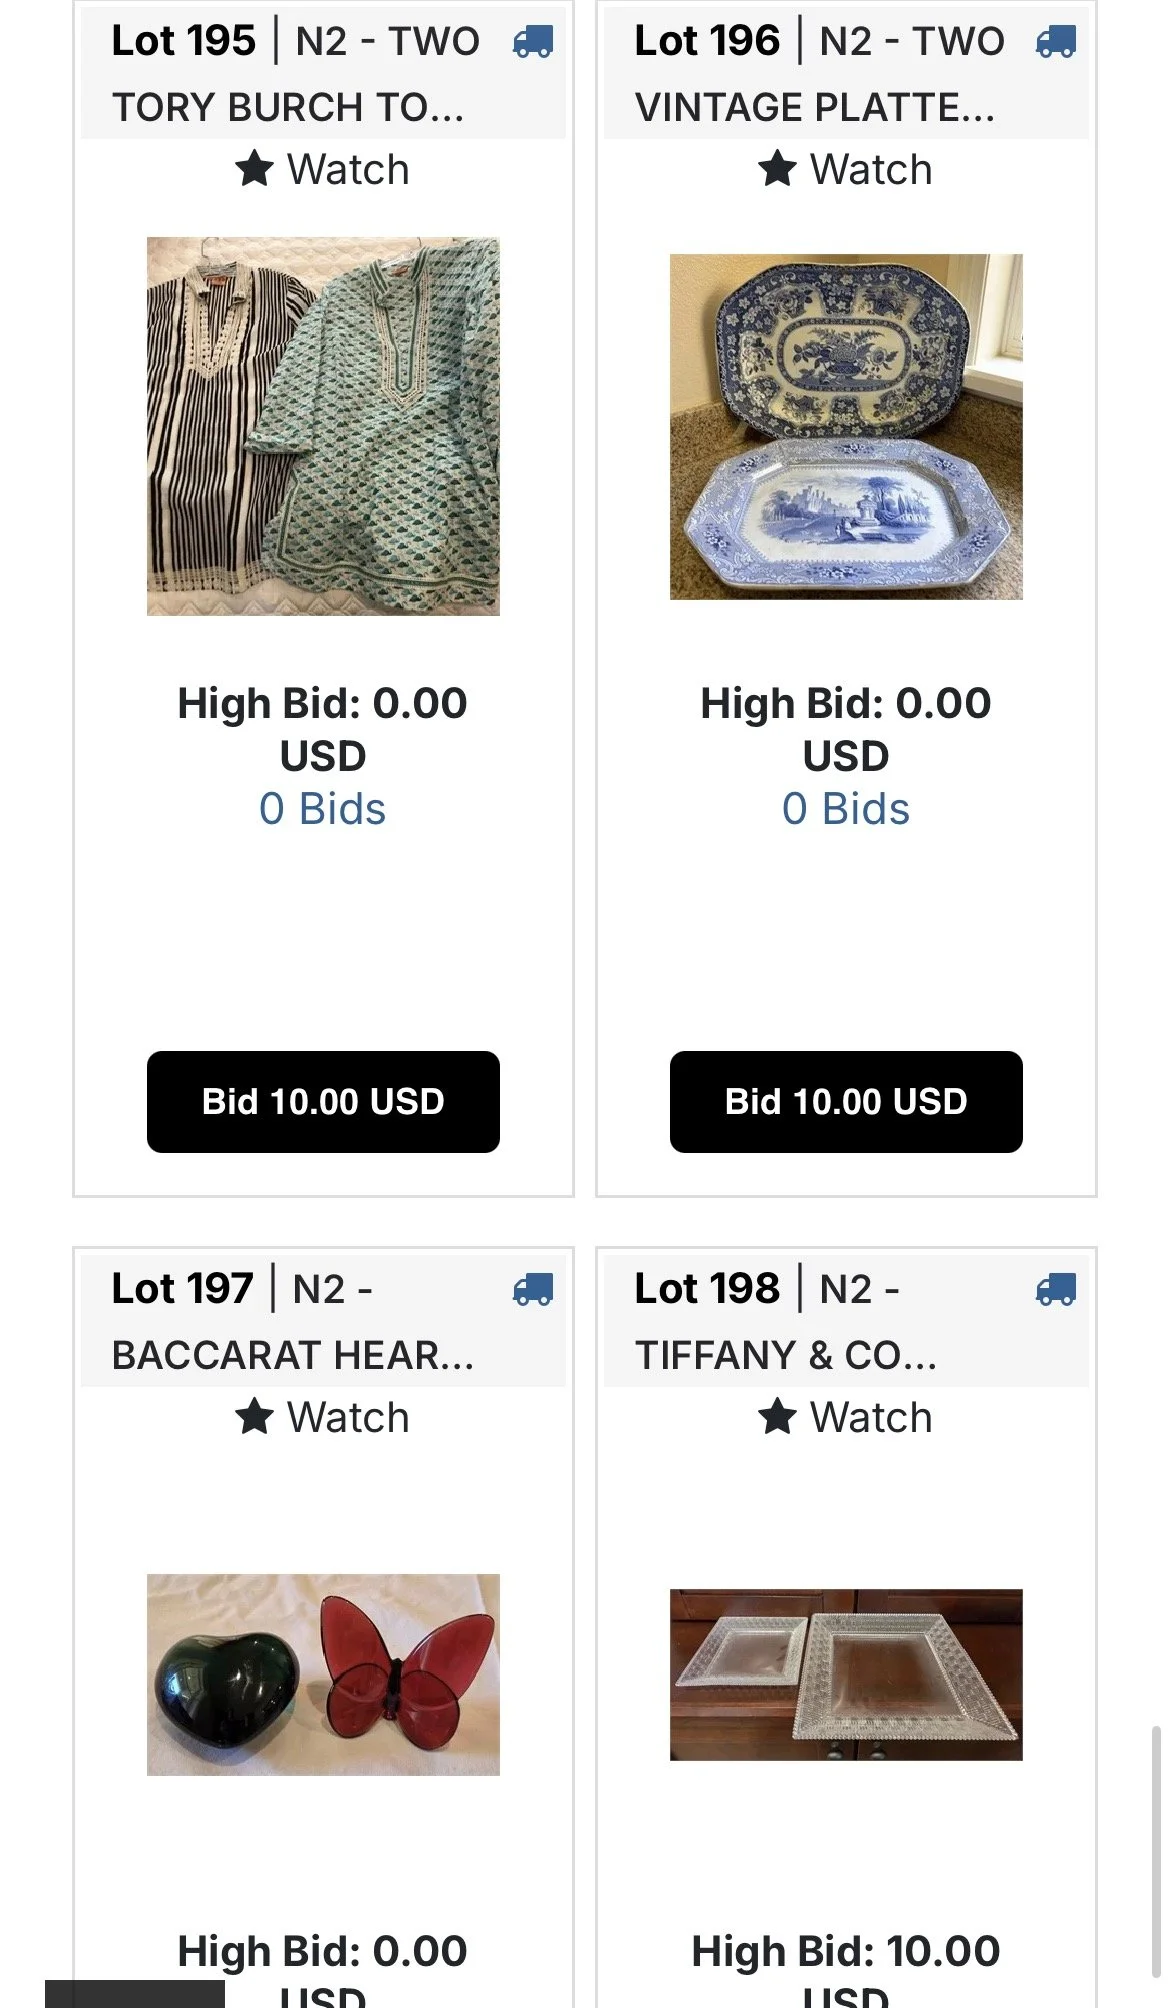This screenshot has width=1170, height=2008.
Task: Open Lot 196 Vintage Platte... title
Action: coord(815,107)
